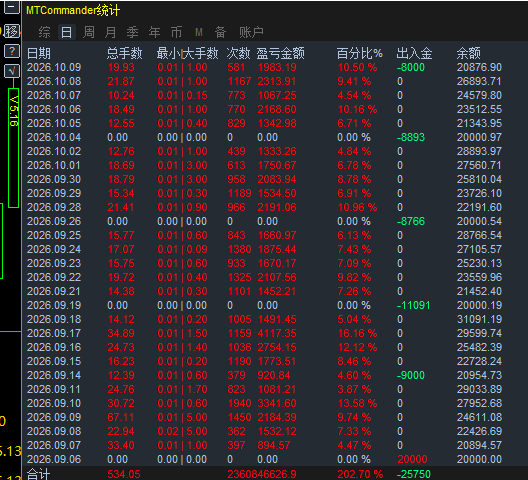Open the 周 weekly tab
The image size is (528, 480).
[x=89, y=32]
